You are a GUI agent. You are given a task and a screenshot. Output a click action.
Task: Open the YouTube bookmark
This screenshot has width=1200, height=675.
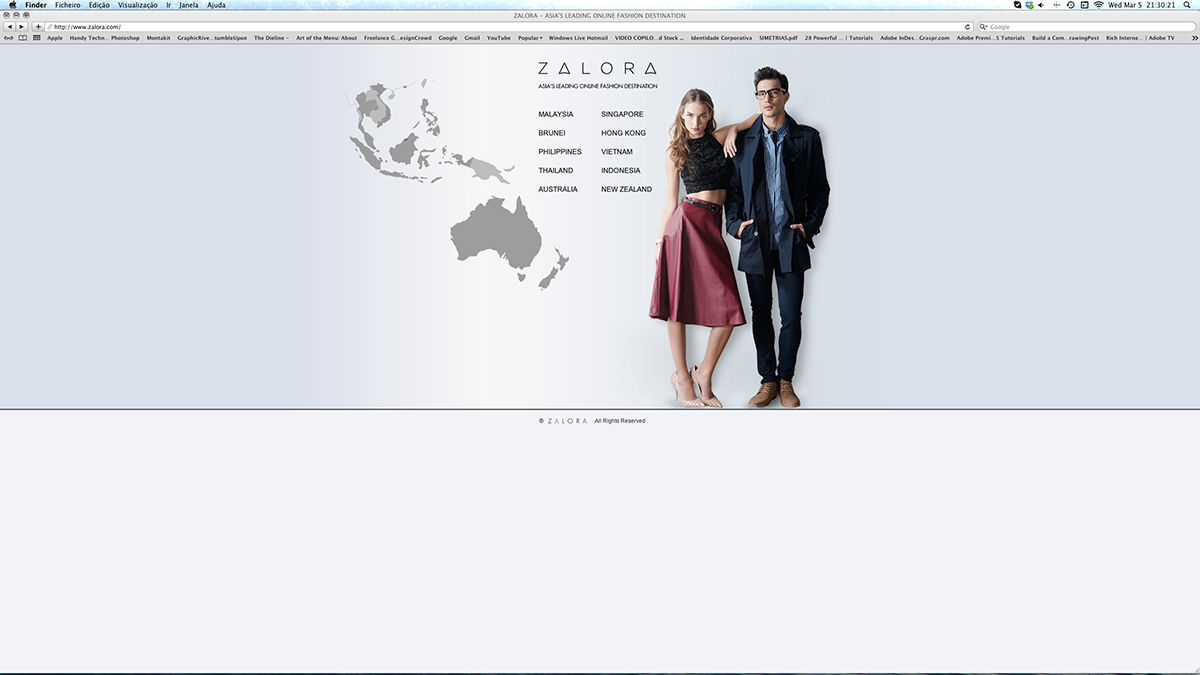point(499,38)
